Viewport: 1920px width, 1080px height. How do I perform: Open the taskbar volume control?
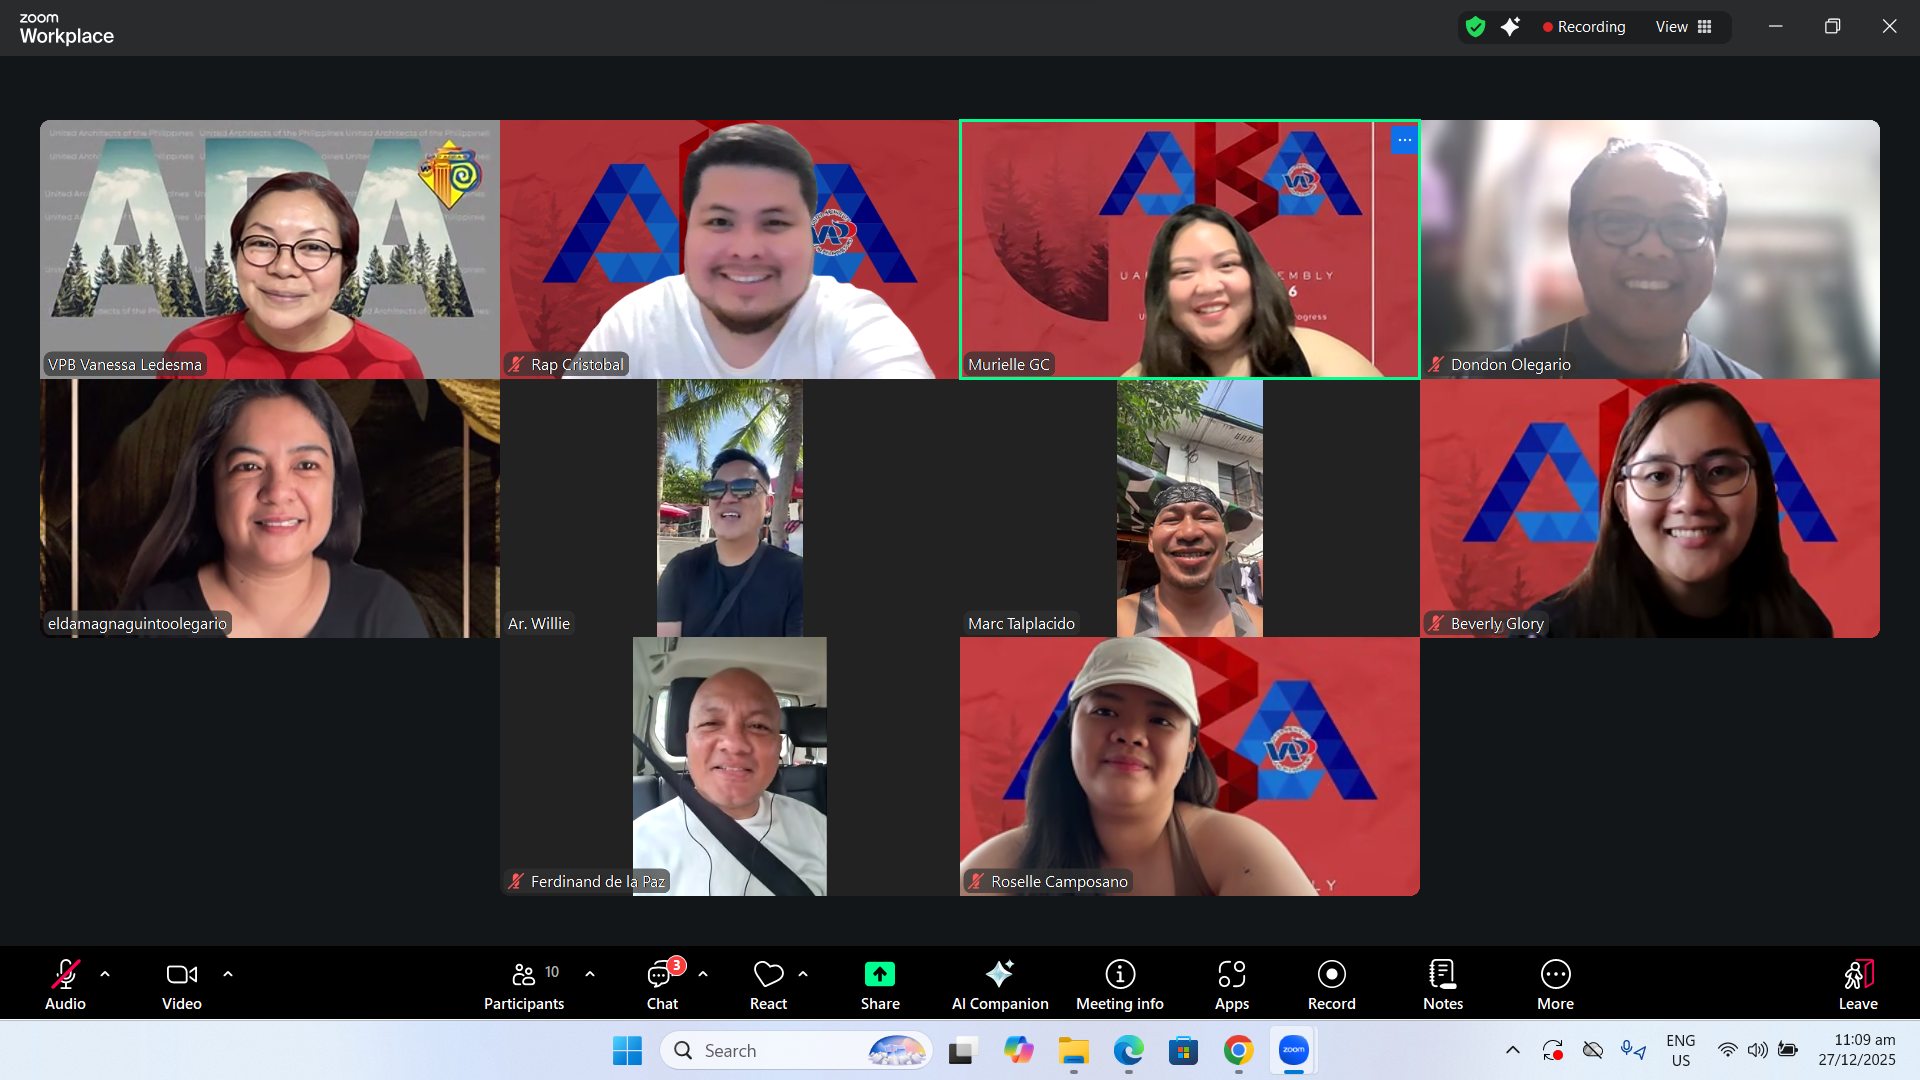(1757, 1050)
